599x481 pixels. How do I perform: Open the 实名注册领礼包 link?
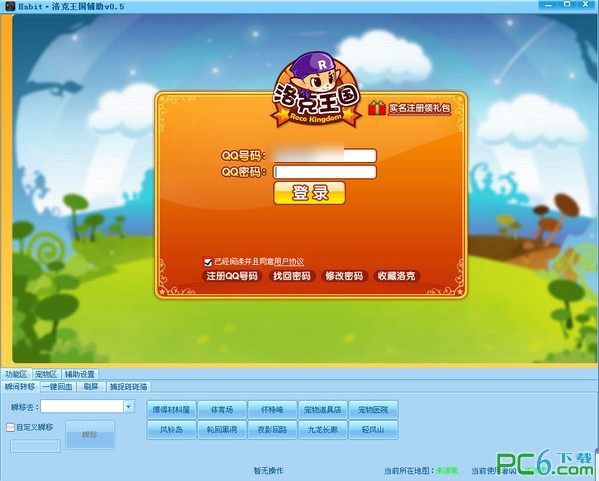tap(419, 109)
